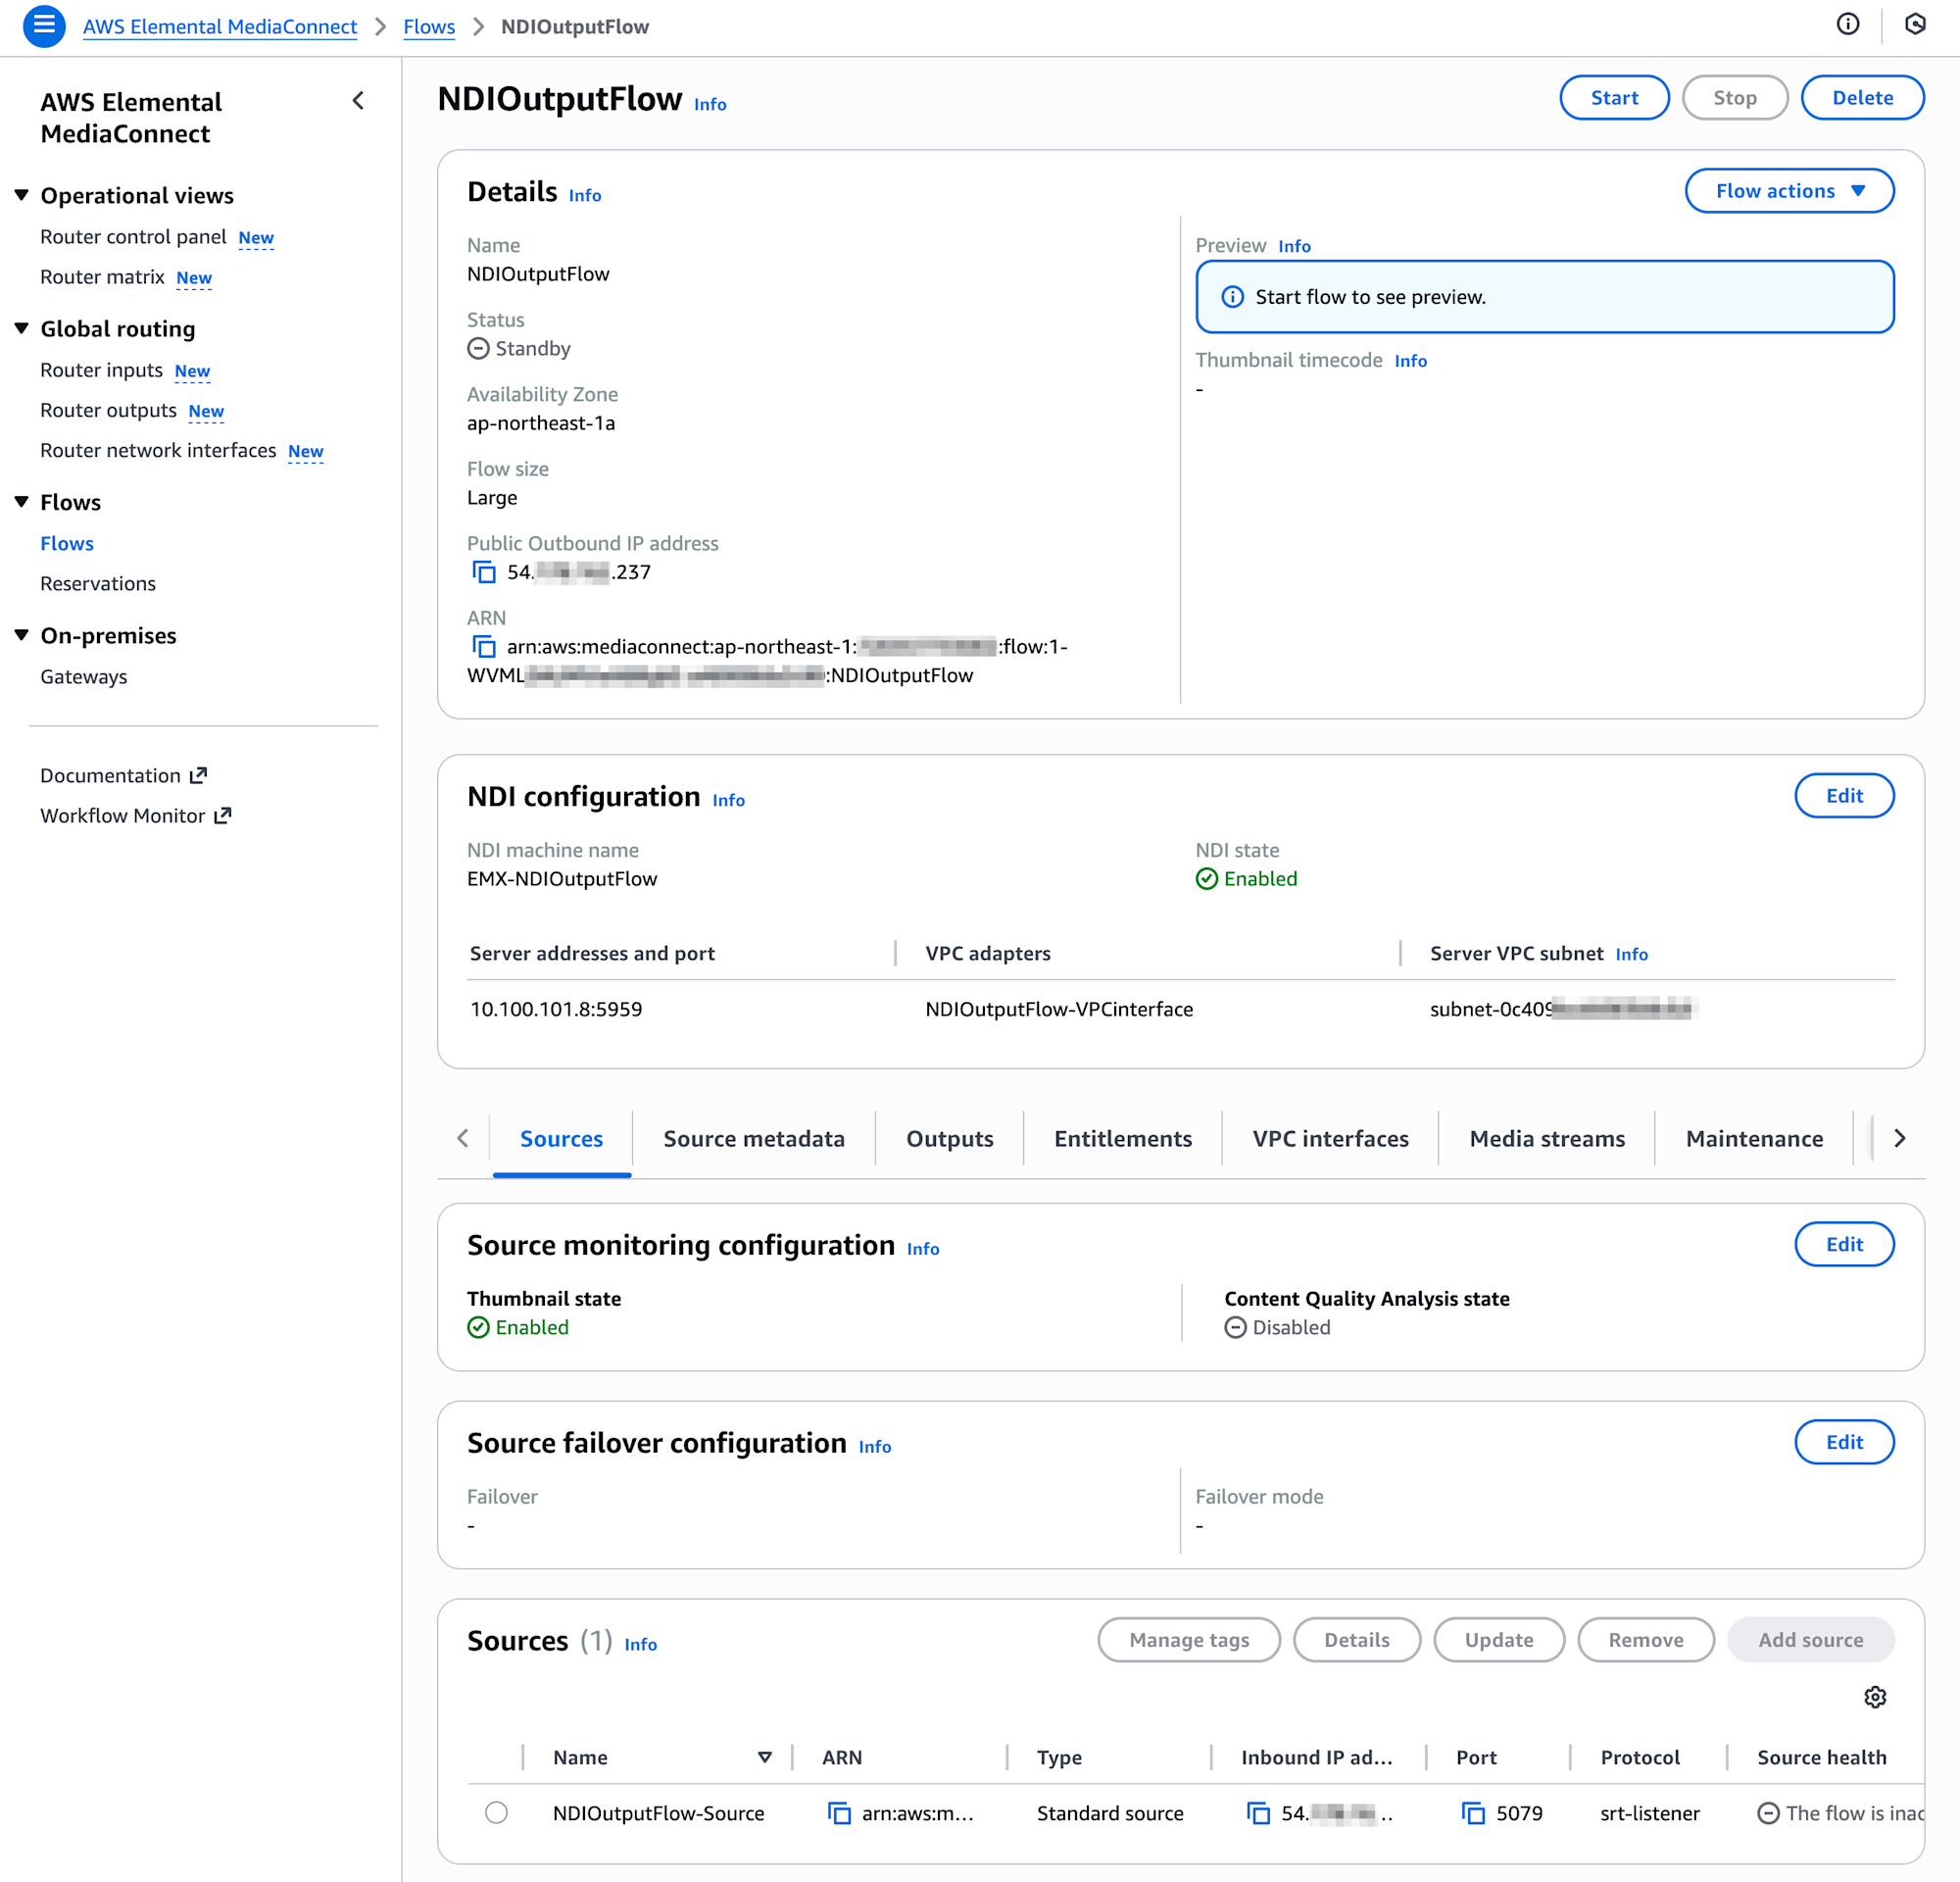1960x1882 pixels.
Task: Copy the source port 5079
Action: pyautogui.click(x=1473, y=1813)
